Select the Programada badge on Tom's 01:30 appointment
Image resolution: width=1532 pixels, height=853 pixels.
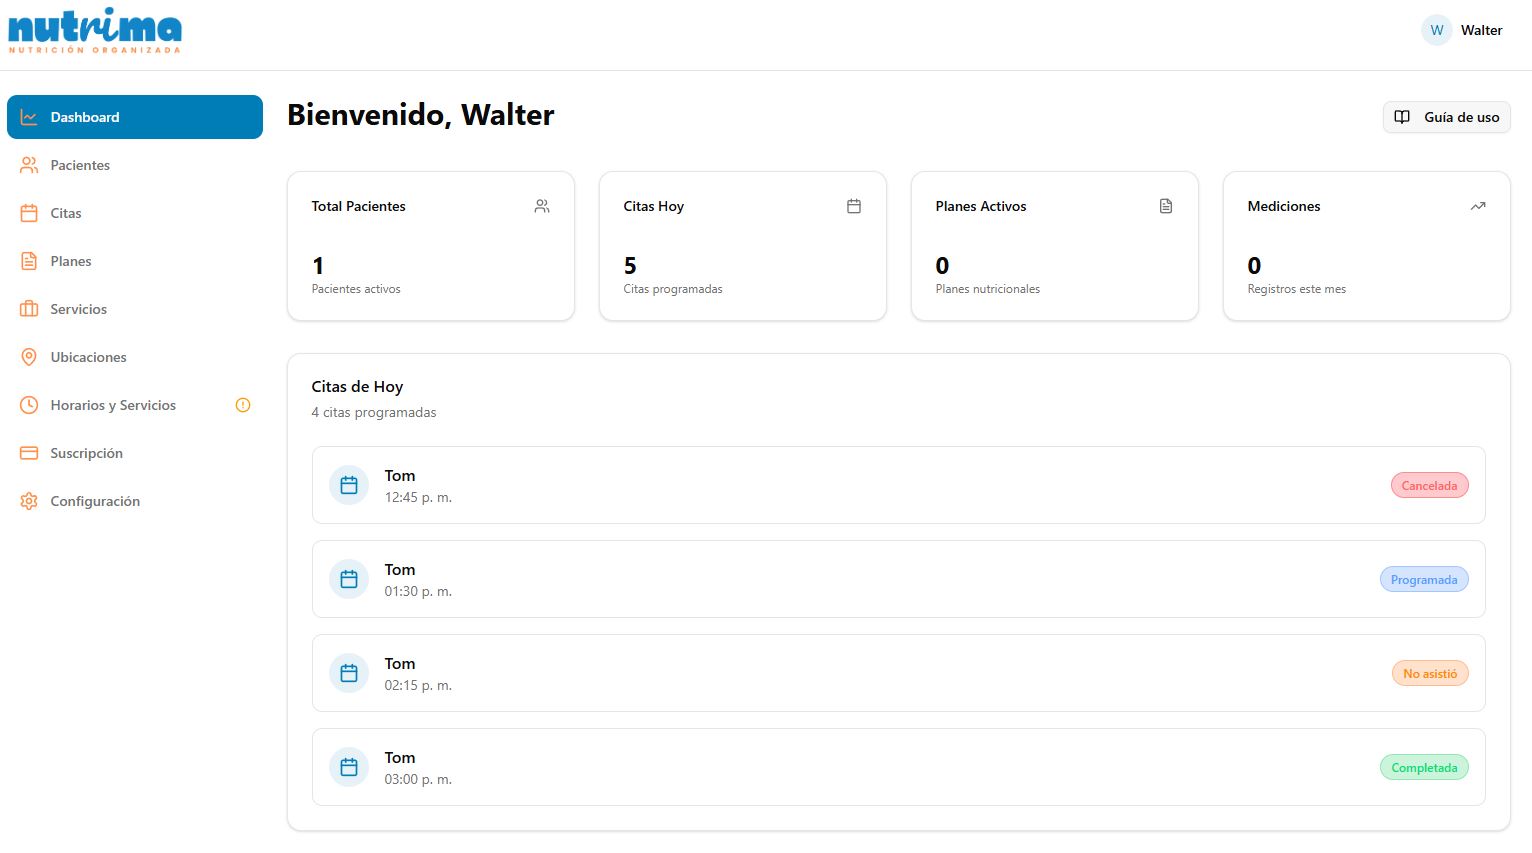click(x=1424, y=579)
